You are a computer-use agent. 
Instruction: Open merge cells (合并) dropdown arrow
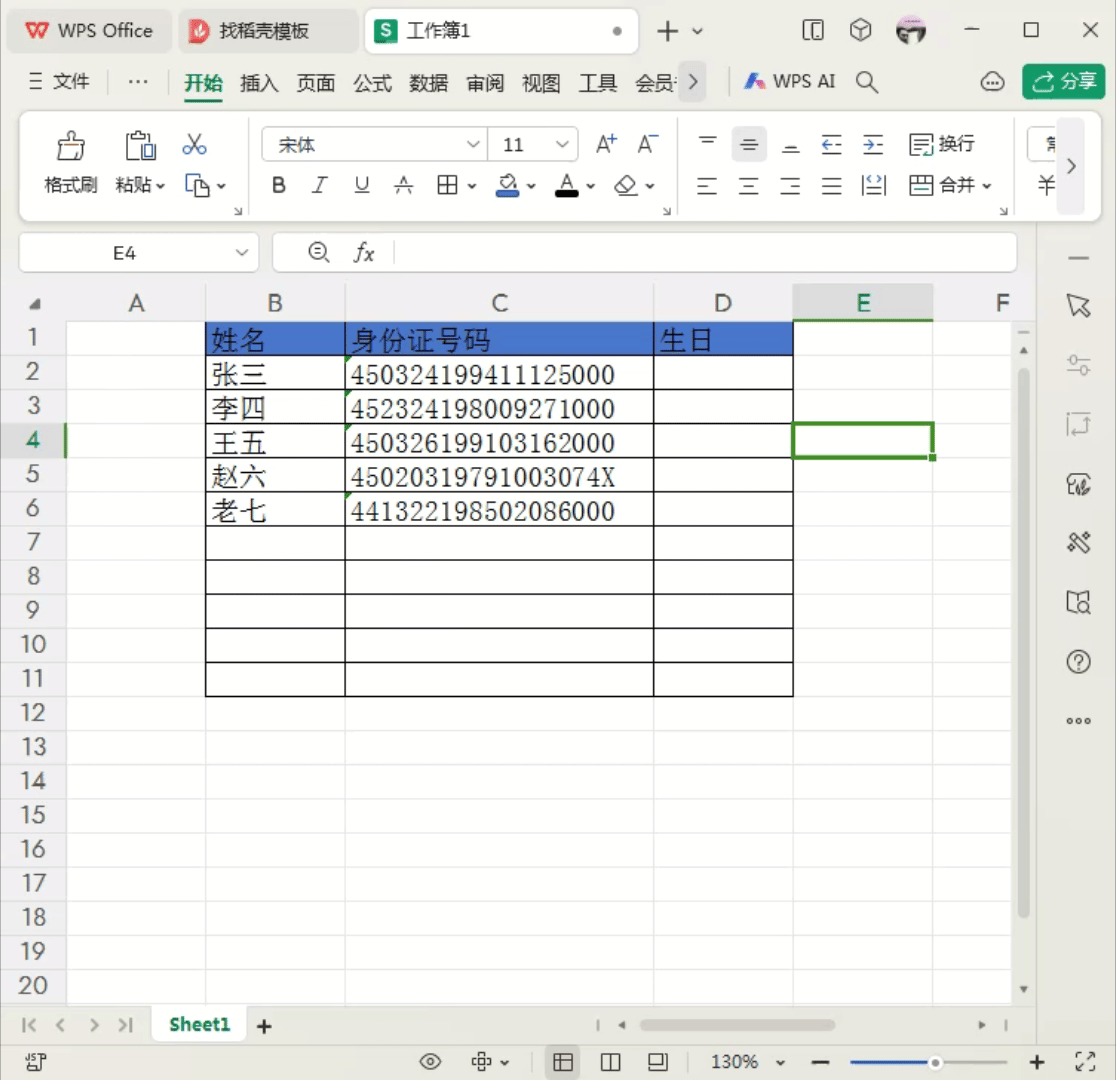point(986,187)
